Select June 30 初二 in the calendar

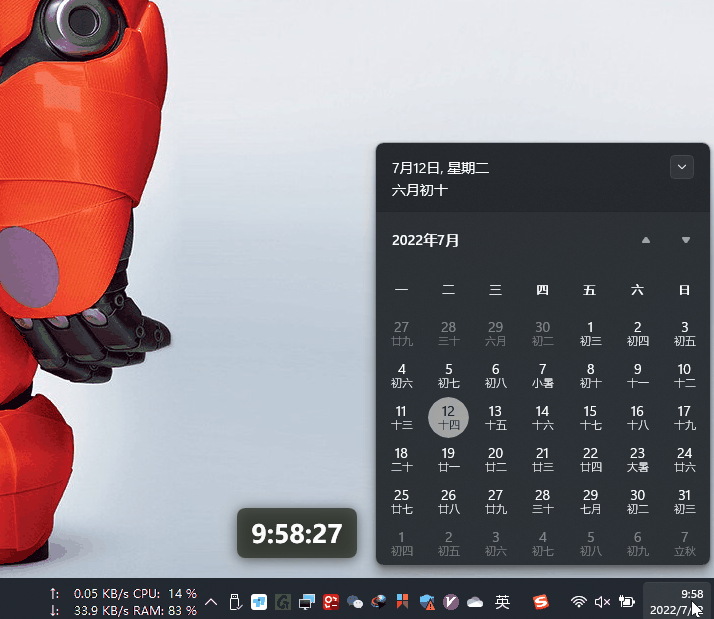point(542,333)
